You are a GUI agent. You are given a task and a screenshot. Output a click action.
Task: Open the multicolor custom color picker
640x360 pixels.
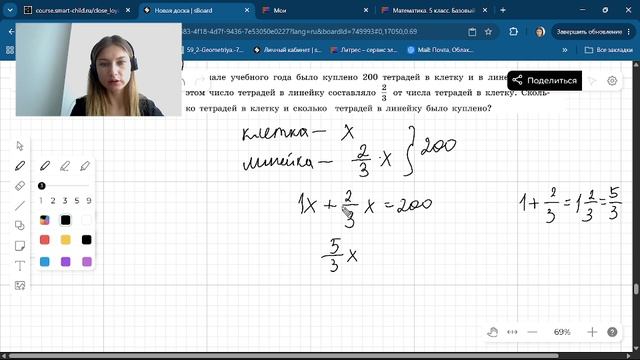(x=44, y=220)
